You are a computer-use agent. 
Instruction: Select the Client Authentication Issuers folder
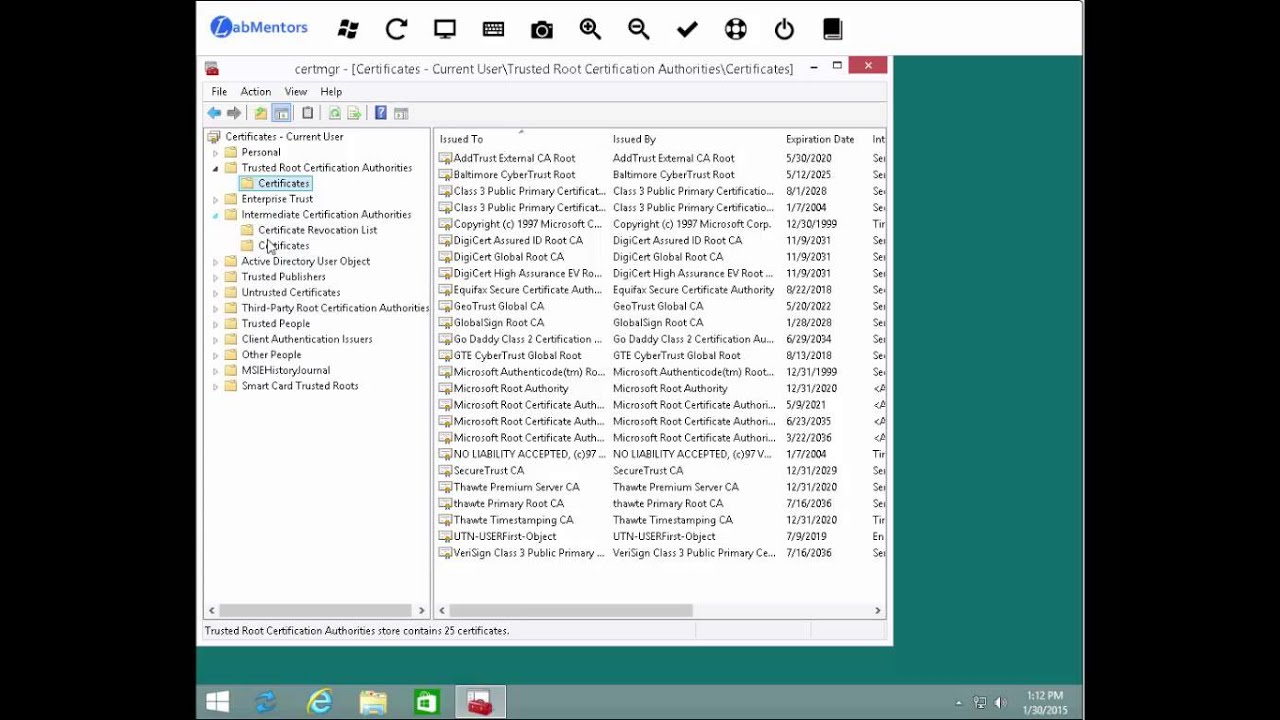click(306, 339)
